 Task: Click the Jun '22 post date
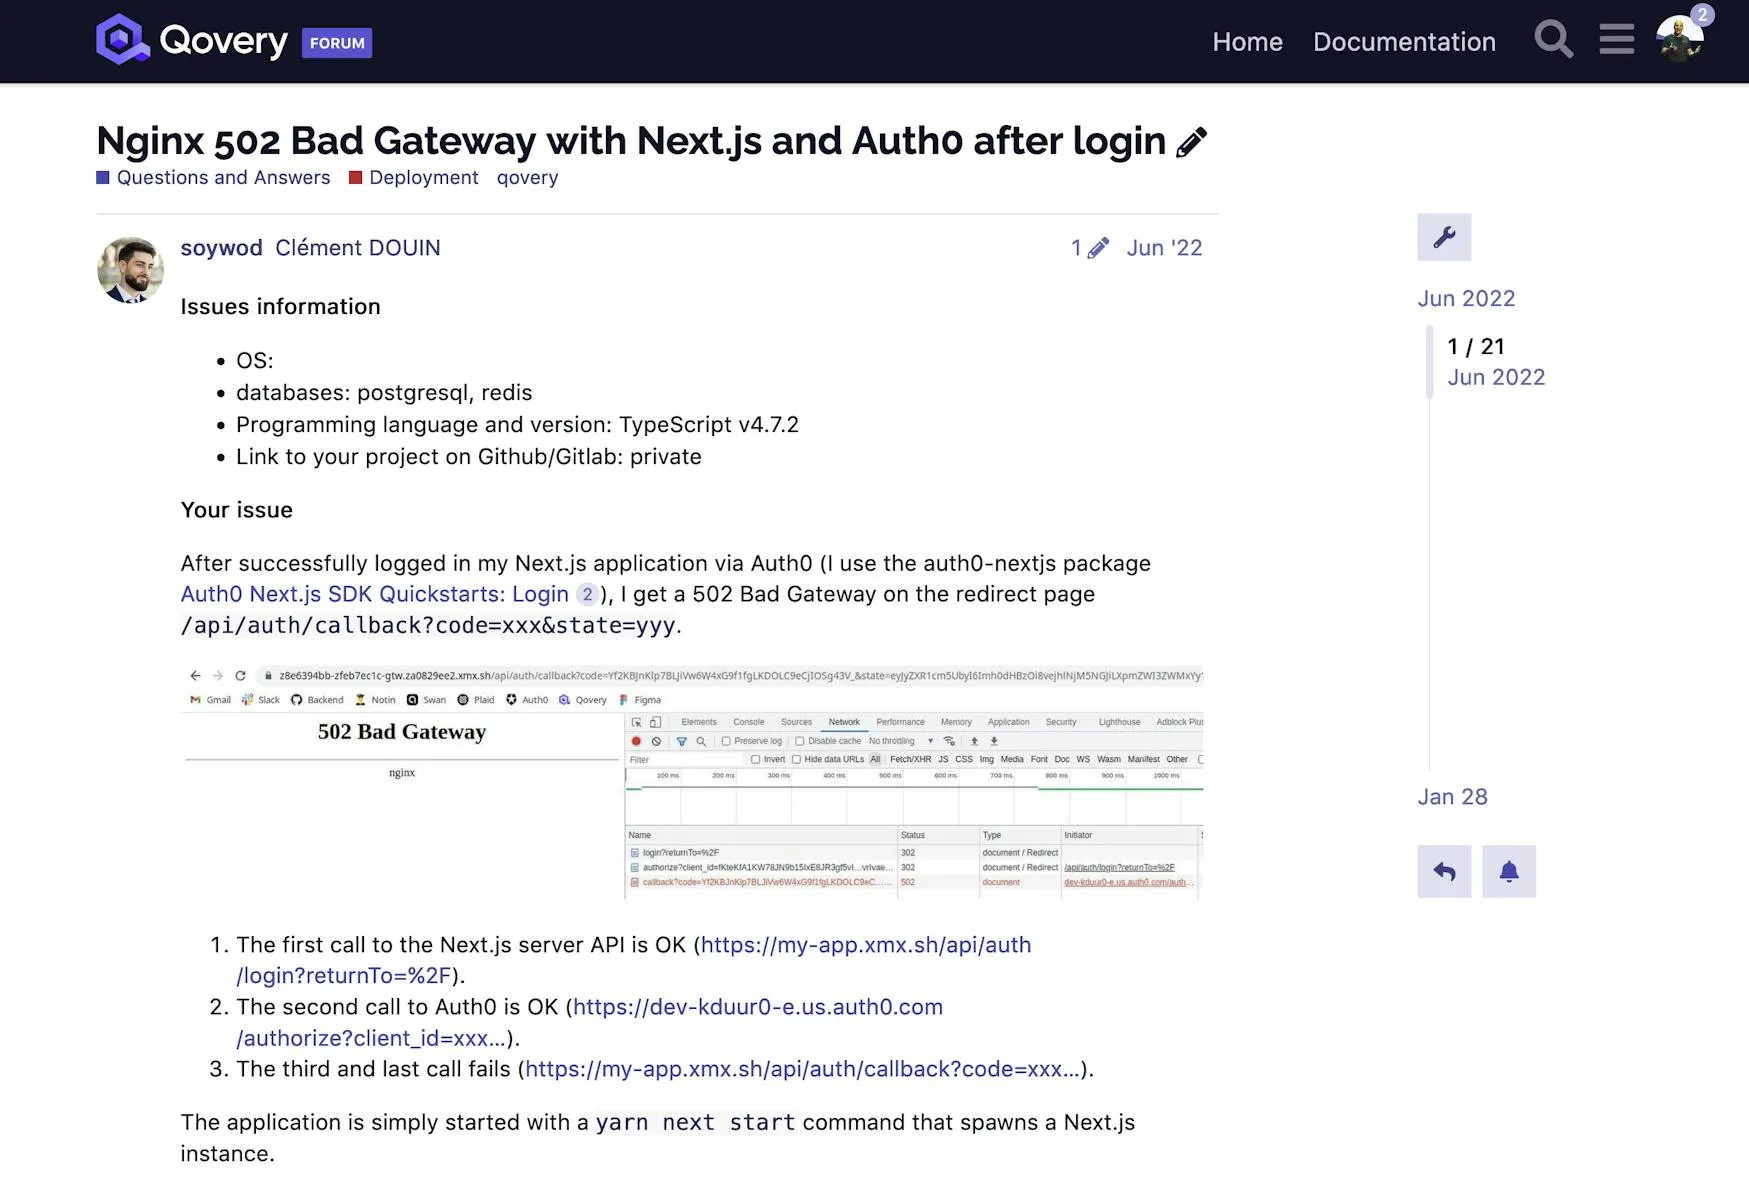[1164, 248]
